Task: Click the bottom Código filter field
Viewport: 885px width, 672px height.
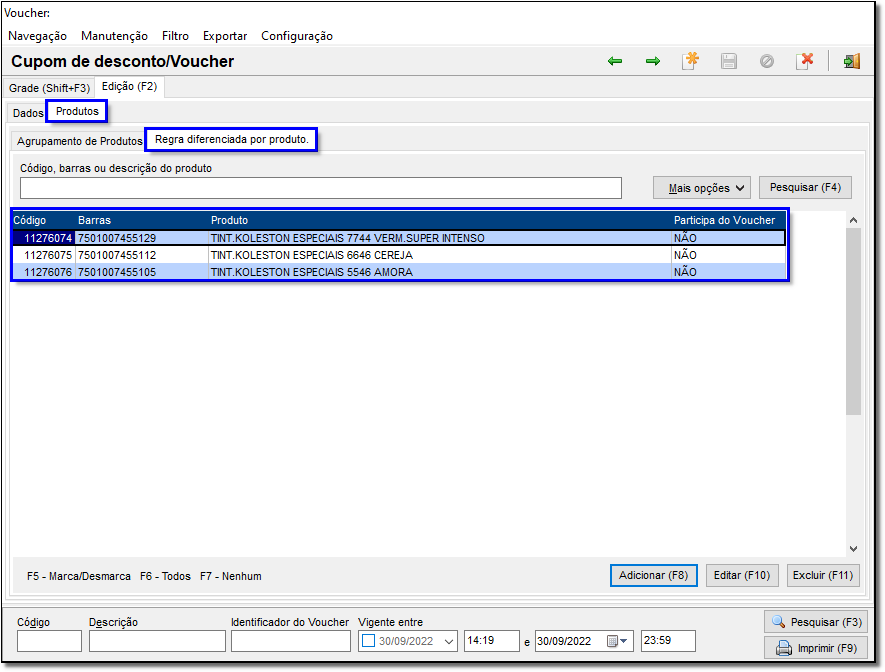Action: (49, 642)
